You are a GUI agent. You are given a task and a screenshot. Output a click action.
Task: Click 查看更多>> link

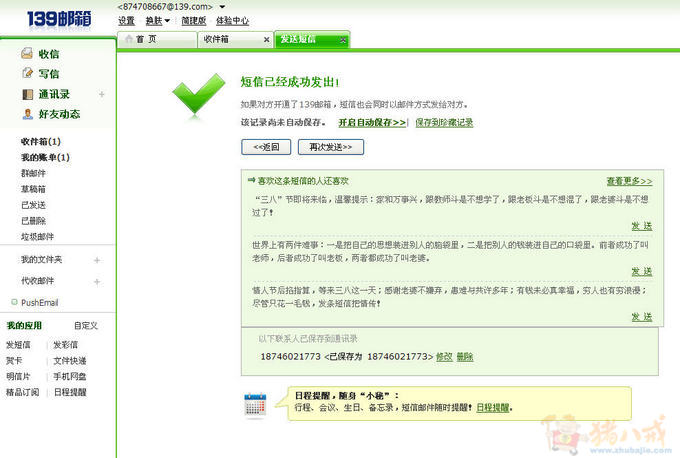(629, 181)
